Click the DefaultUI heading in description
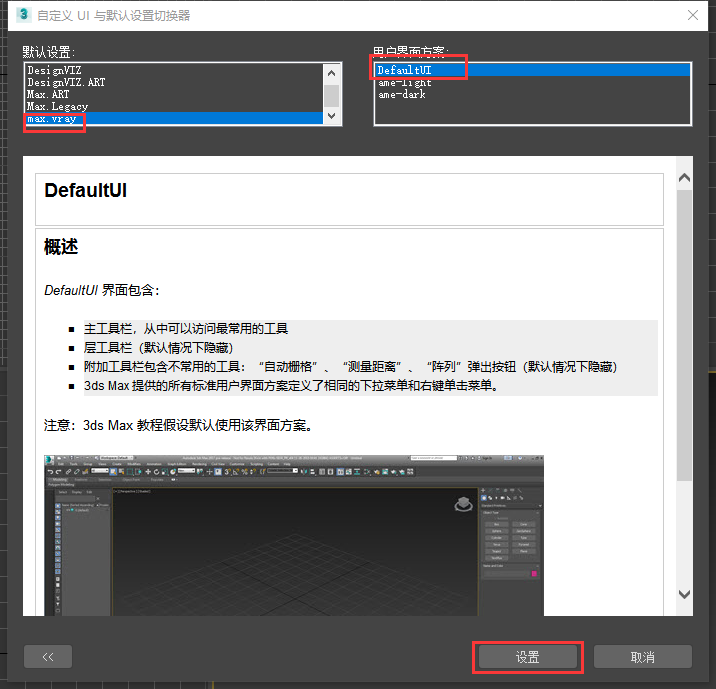The height and width of the screenshot is (689, 716). tap(85, 190)
